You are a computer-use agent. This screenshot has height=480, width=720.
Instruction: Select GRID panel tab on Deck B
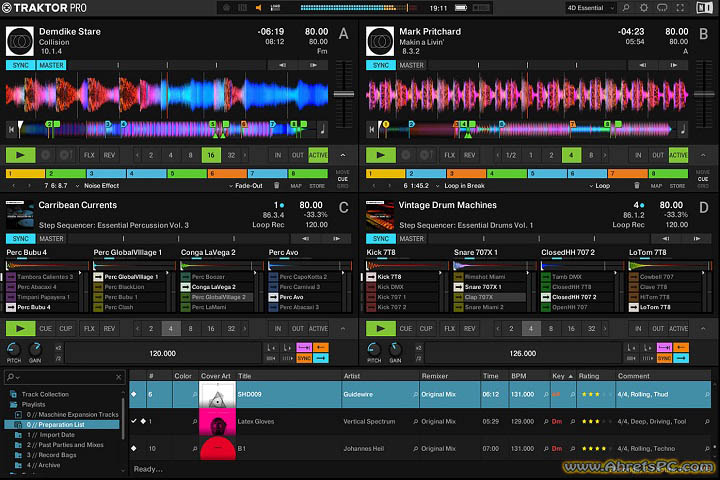coord(703,186)
